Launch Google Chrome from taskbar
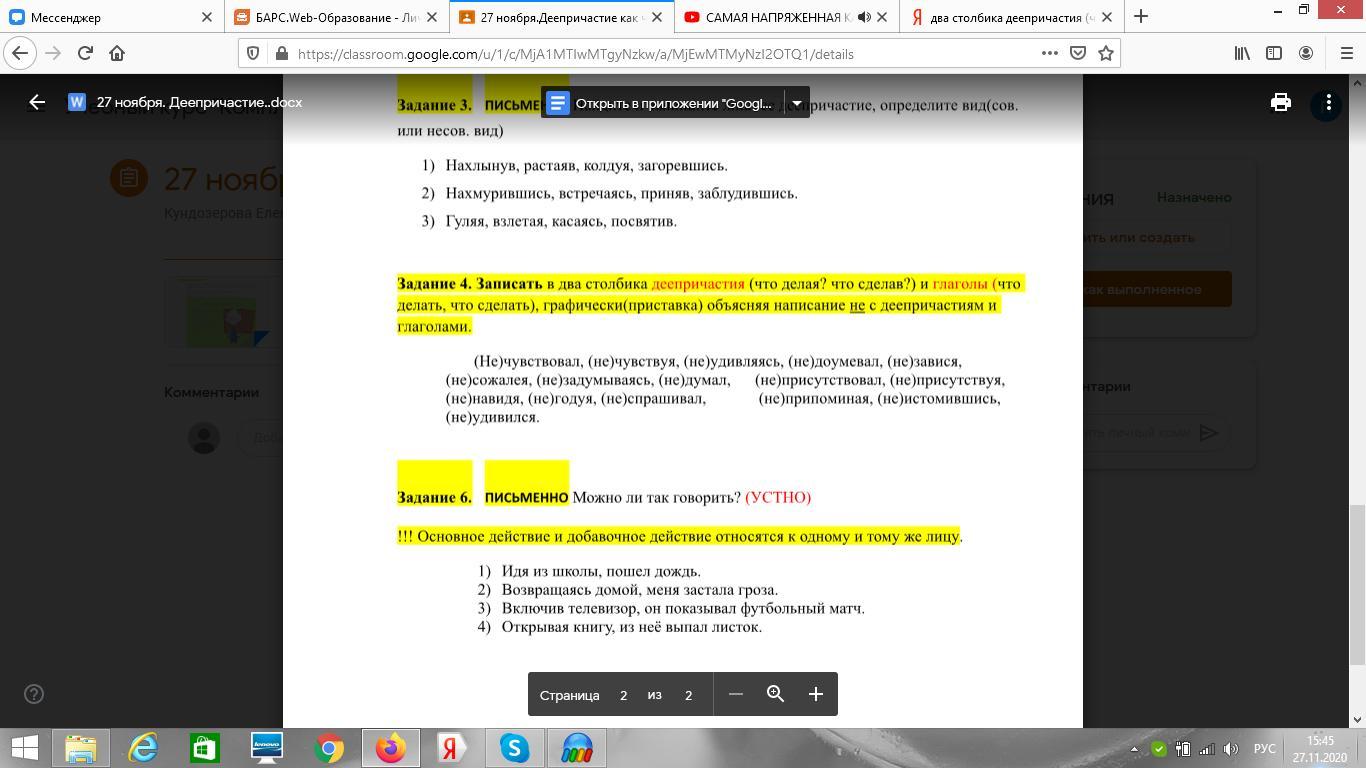1366x768 pixels. point(329,748)
